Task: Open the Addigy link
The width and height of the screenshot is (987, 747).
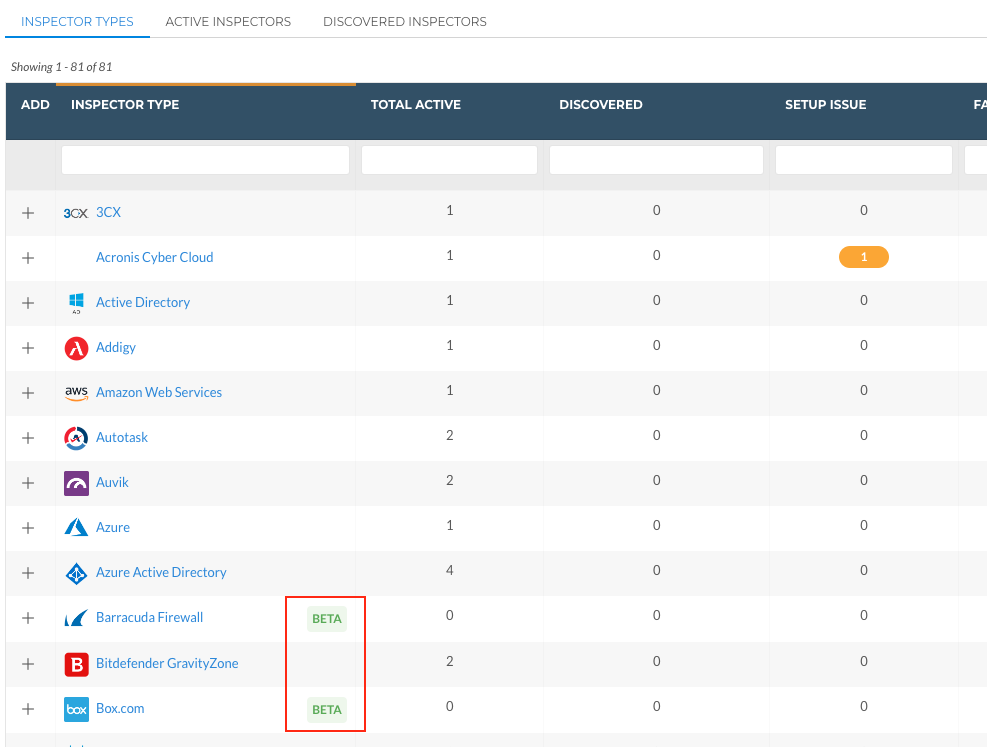Action: click(116, 347)
